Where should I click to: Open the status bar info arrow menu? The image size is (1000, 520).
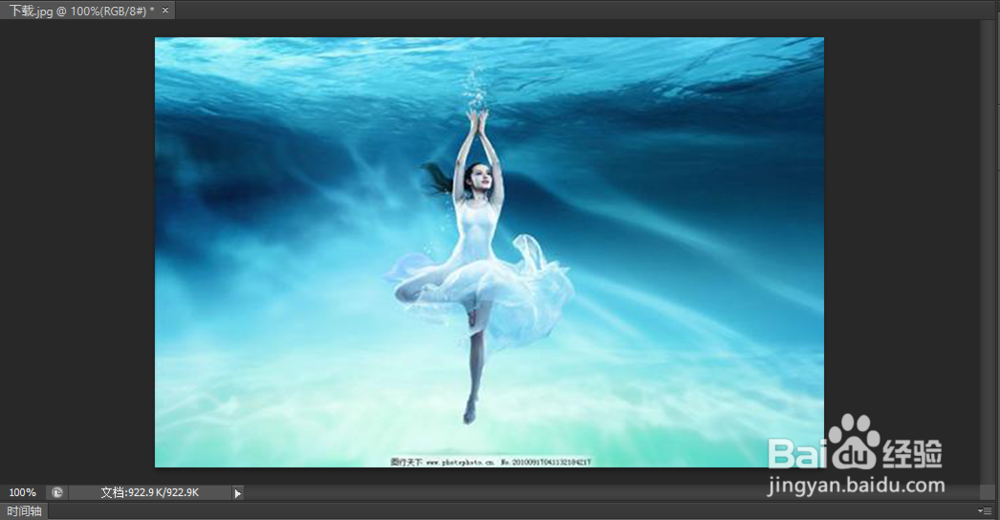(x=238, y=493)
